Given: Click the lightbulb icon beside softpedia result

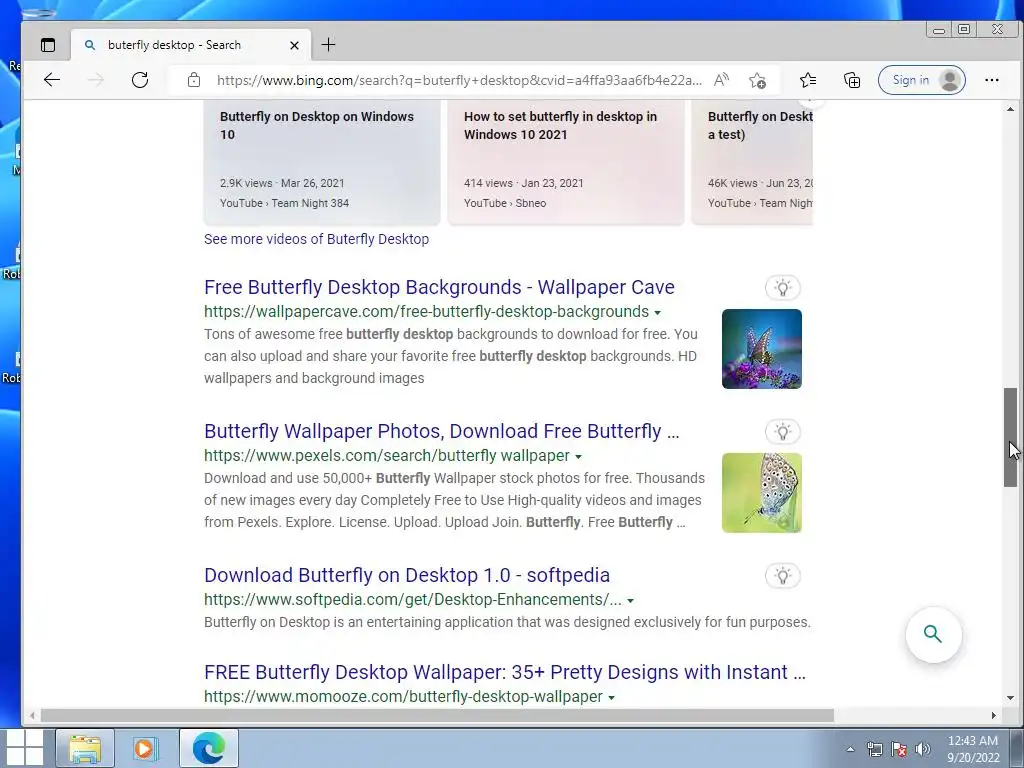Looking at the screenshot, I should (782, 575).
